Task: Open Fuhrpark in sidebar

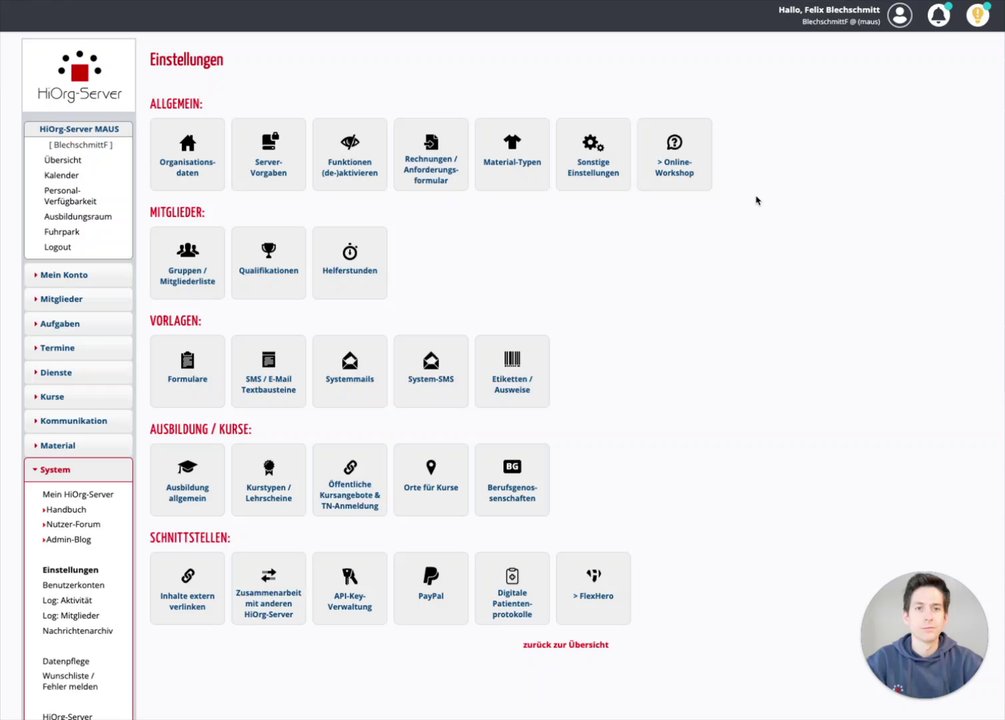Action: tap(62, 232)
